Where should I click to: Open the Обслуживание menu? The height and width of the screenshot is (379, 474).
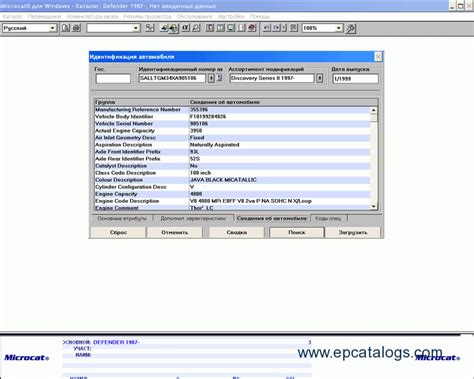click(194, 16)
